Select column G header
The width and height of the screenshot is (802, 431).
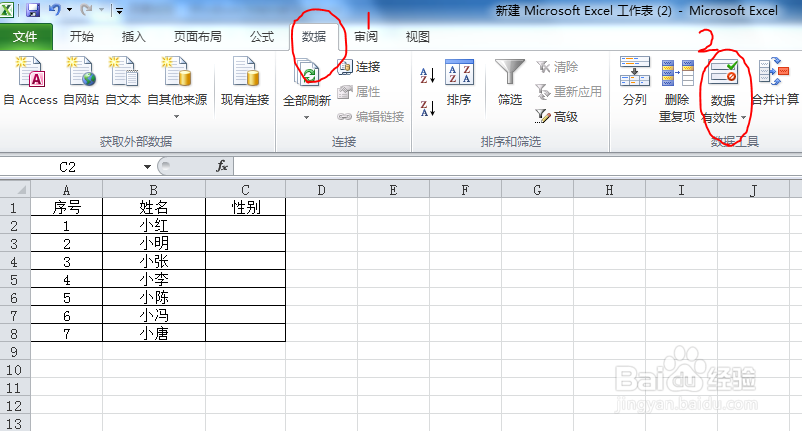click(x=537, y=190)
